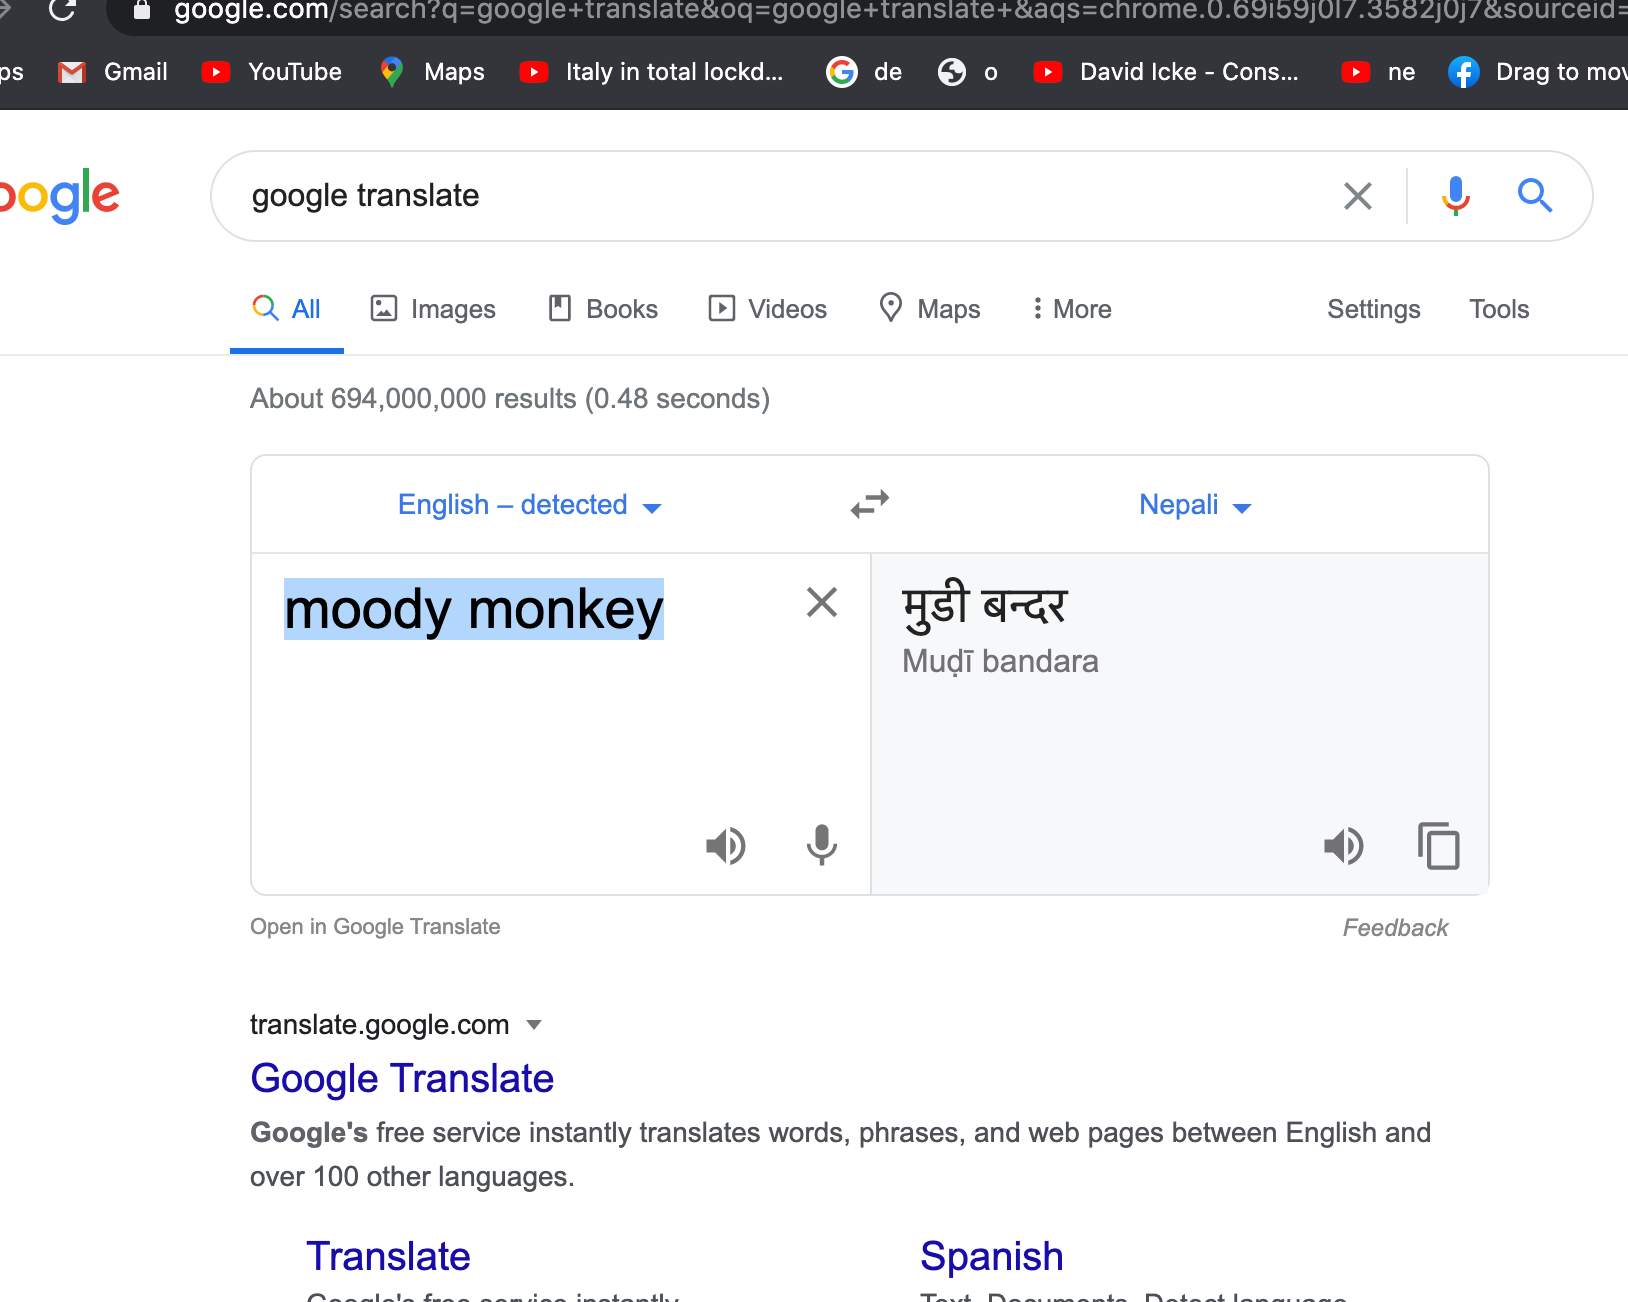
Task: Swap the translation languages
Action: point(870,504)
